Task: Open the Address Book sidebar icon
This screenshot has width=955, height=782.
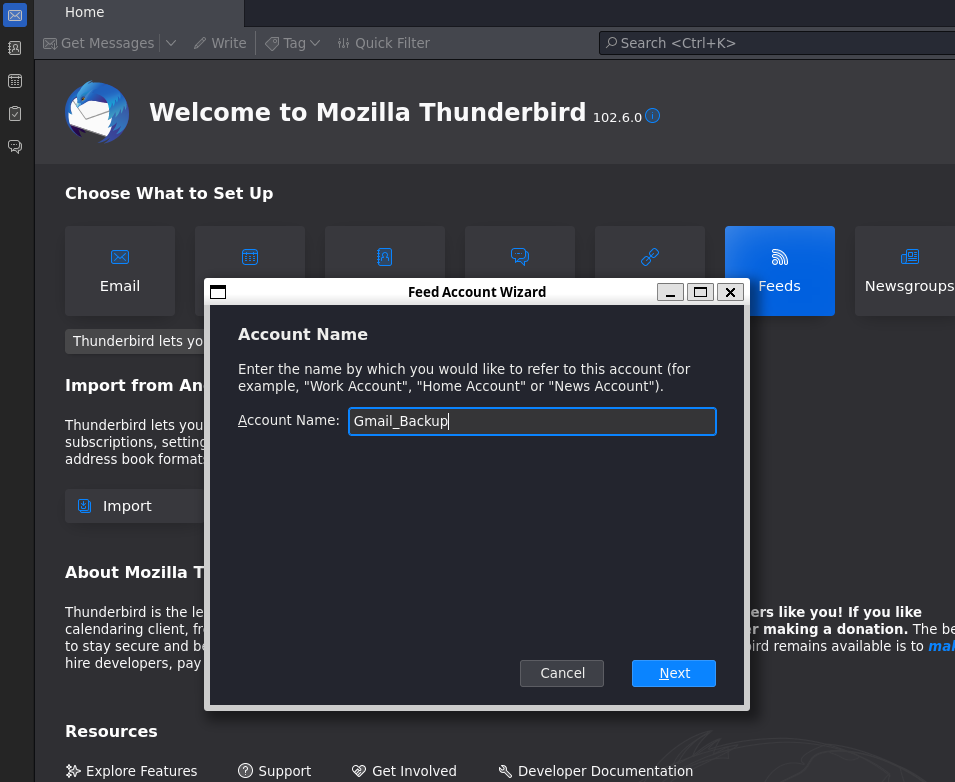Action: tap(15, 48)
